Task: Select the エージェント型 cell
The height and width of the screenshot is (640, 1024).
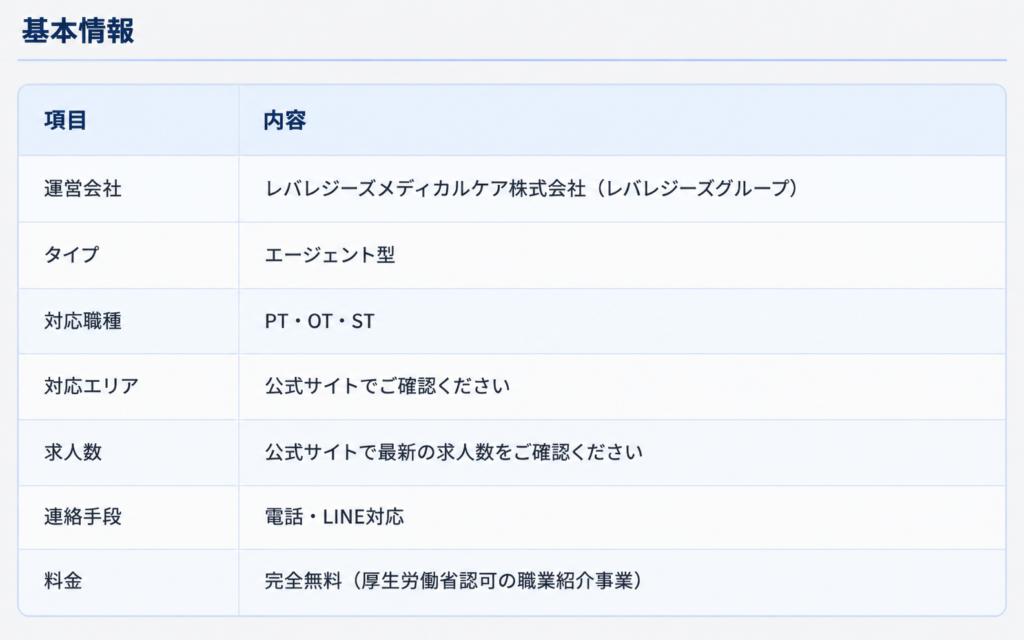Action: [330, 255]
